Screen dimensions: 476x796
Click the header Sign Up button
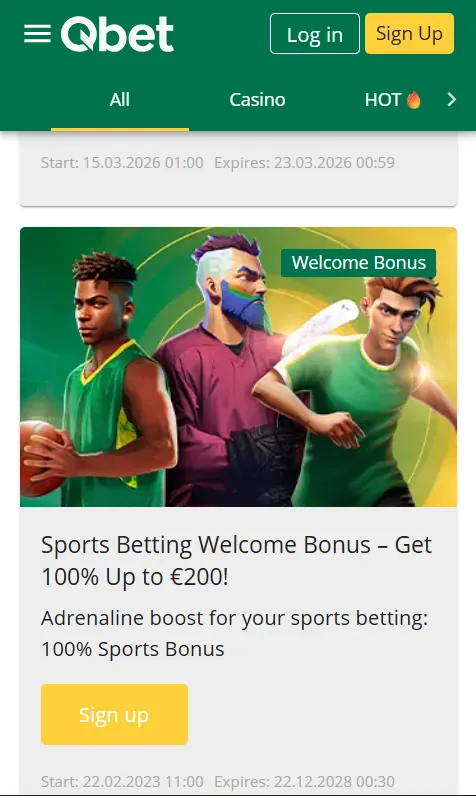click(x=409, y=34)
